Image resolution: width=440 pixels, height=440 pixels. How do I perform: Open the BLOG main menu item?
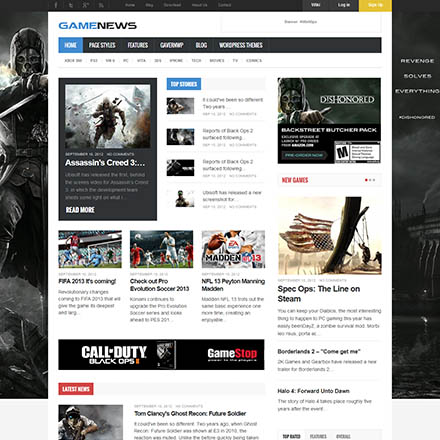pos(201,45)
